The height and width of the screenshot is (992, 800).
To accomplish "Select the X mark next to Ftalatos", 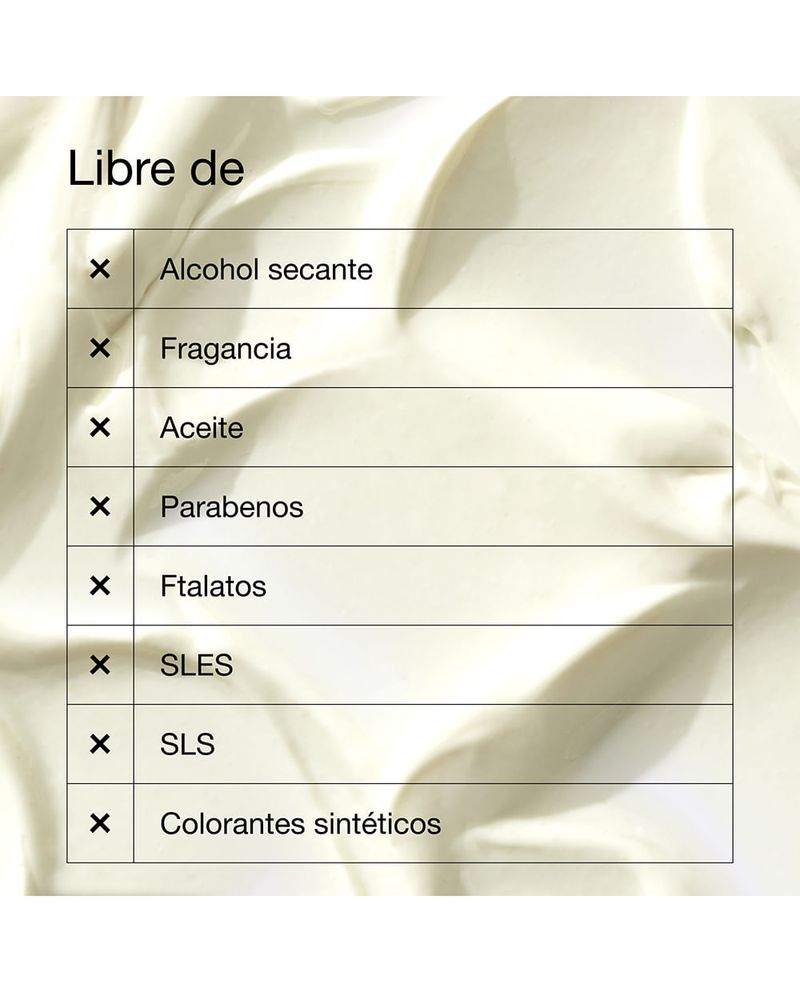I will (100, 585).
